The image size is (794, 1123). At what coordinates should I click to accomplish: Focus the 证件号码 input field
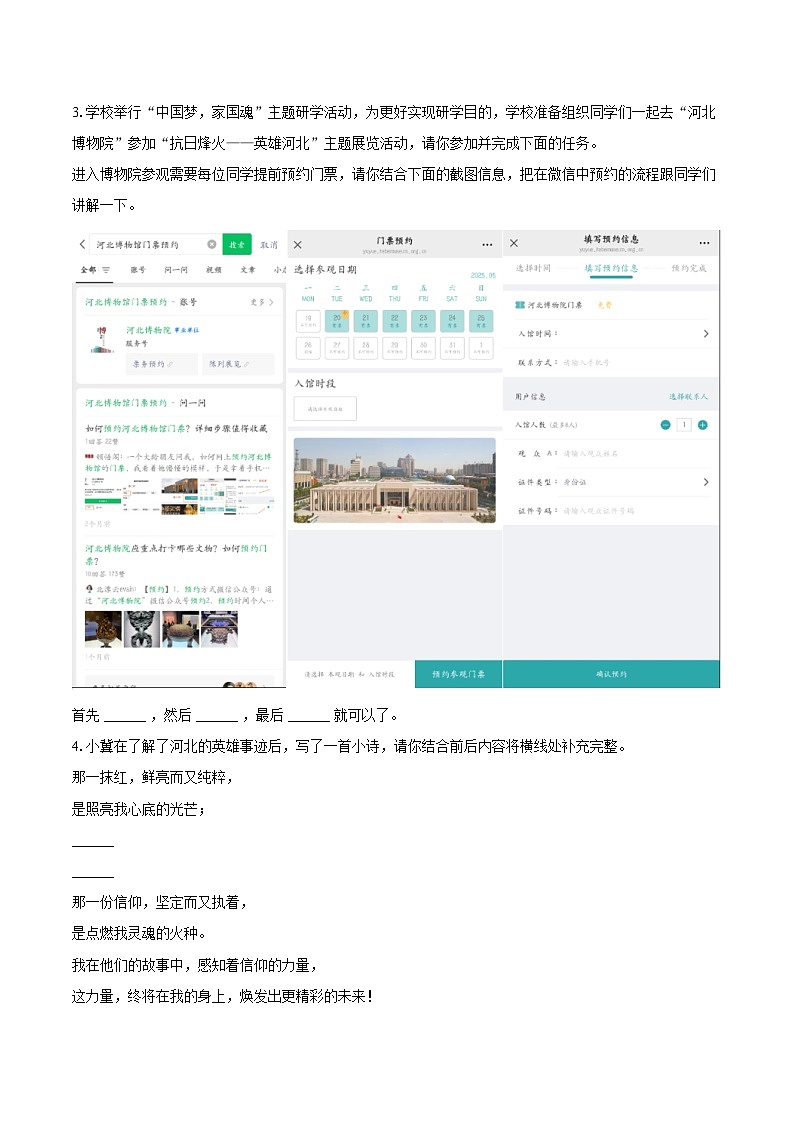[x=634, y=511]
